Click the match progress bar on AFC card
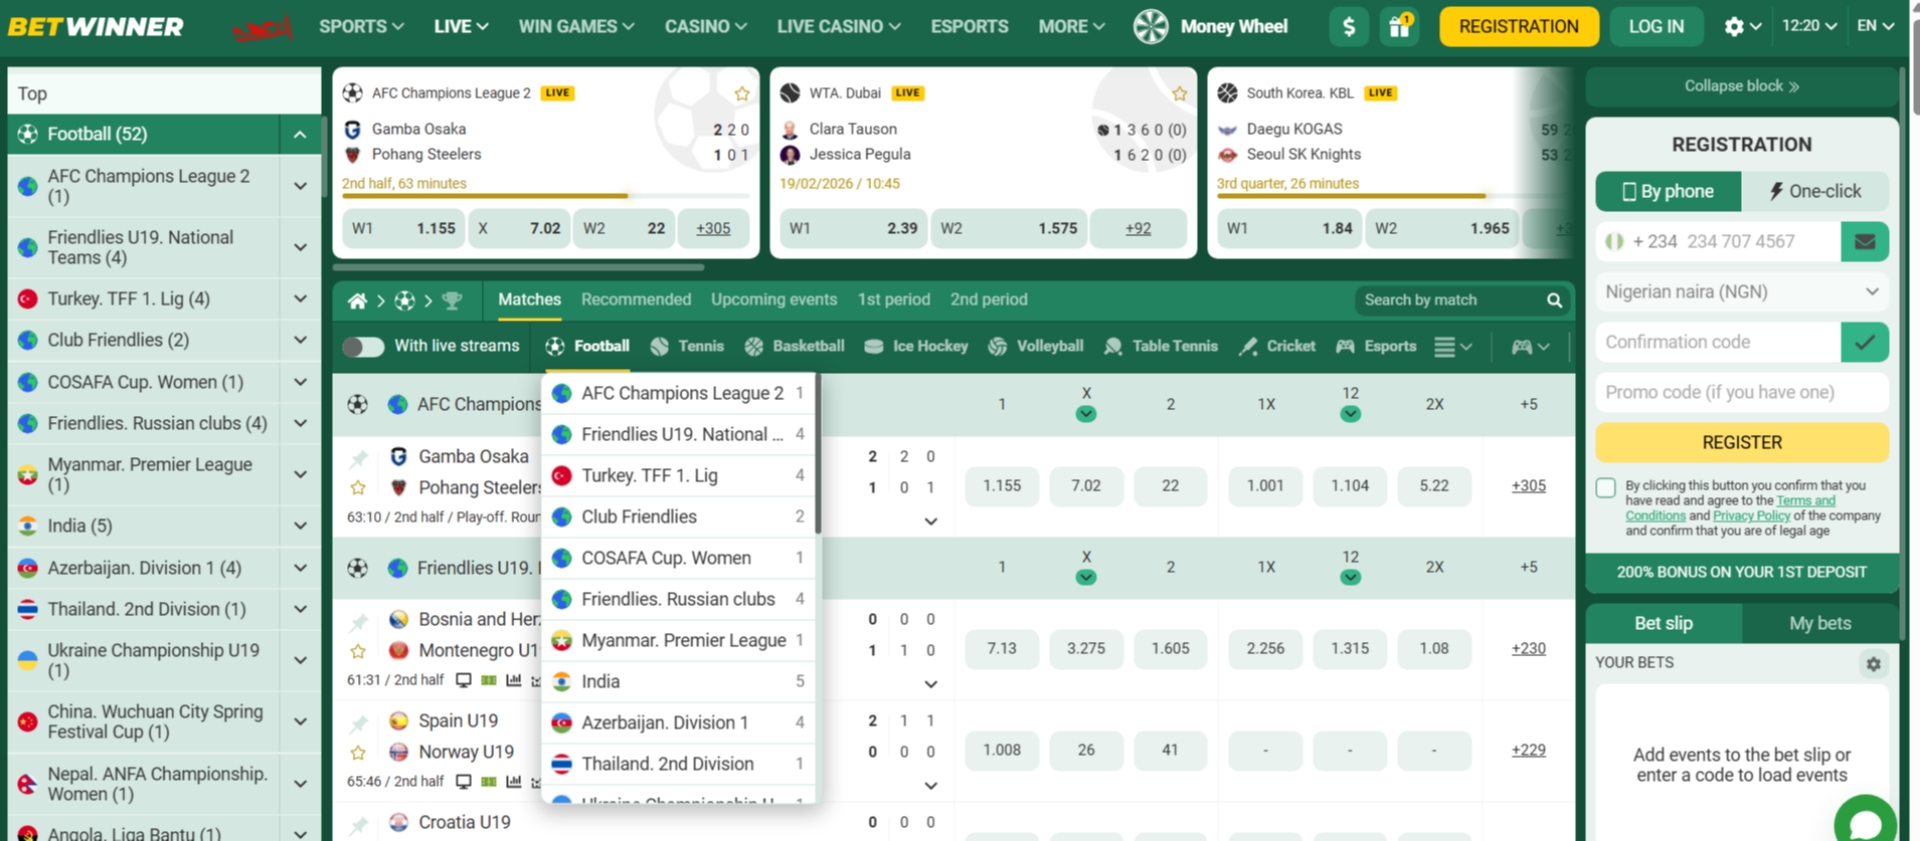This screenshot has width=1920, height=841. (545, 196)
